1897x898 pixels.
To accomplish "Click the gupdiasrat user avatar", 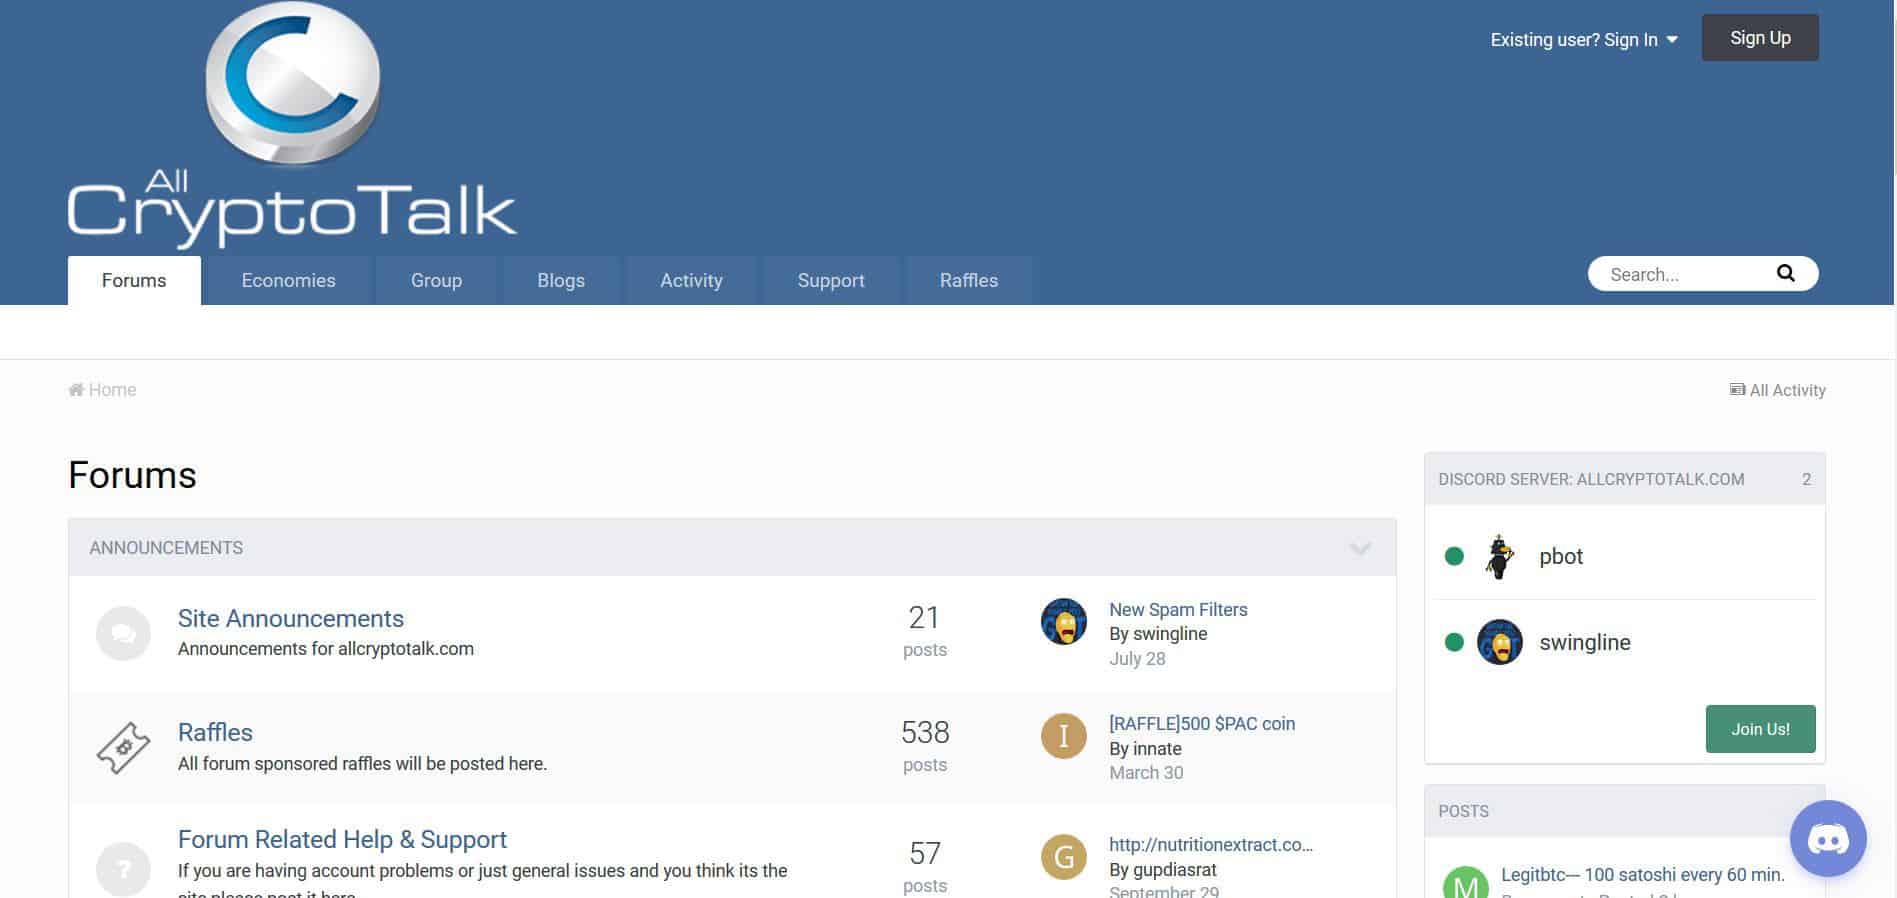I will (x=1063, y=857).
